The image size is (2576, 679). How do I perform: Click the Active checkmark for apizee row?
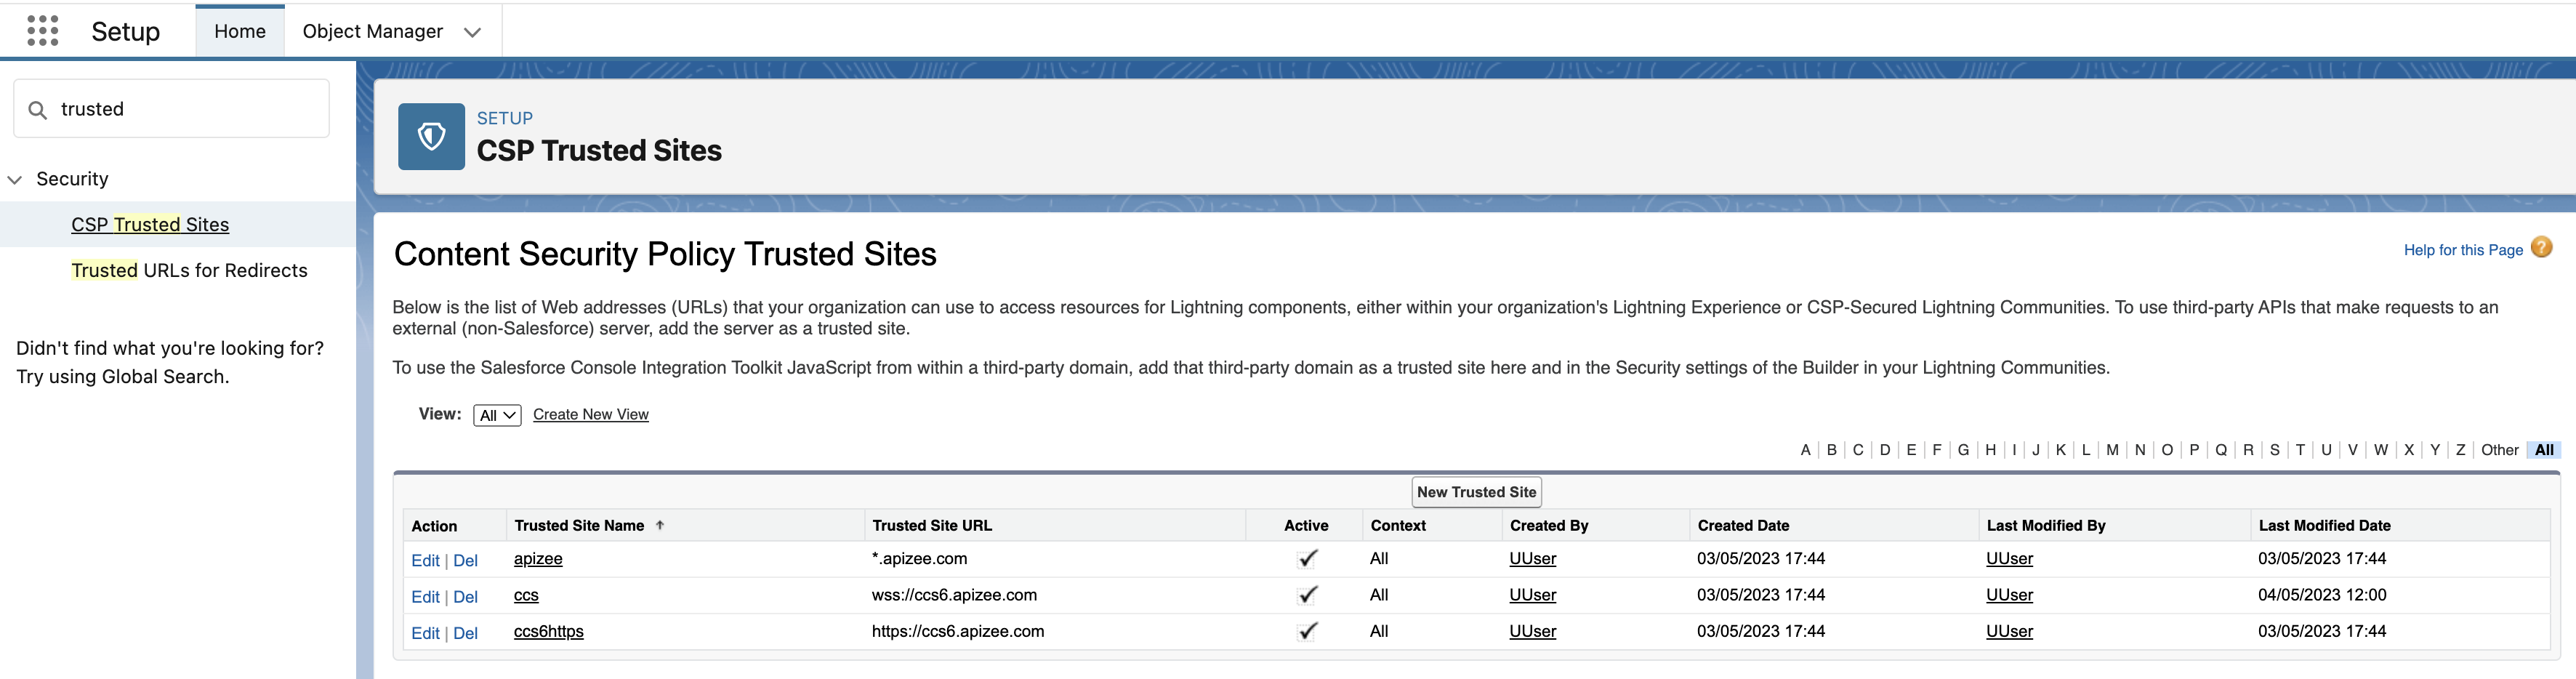(1307, 558)
